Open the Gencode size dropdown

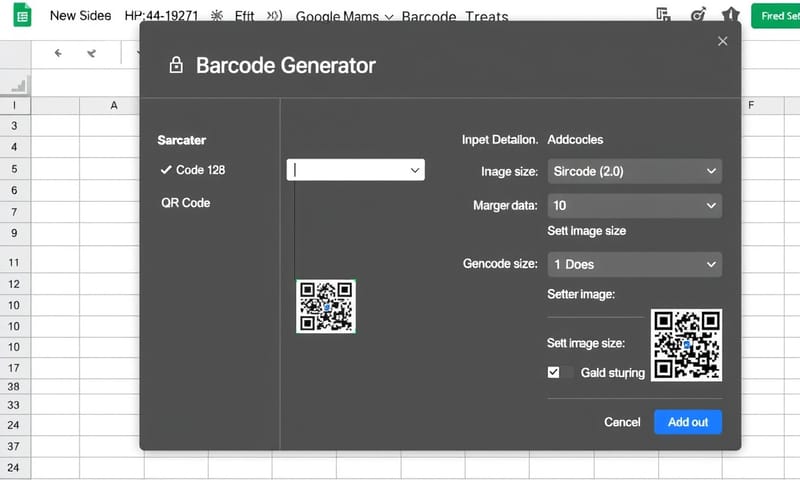click(x=635, y=264)
